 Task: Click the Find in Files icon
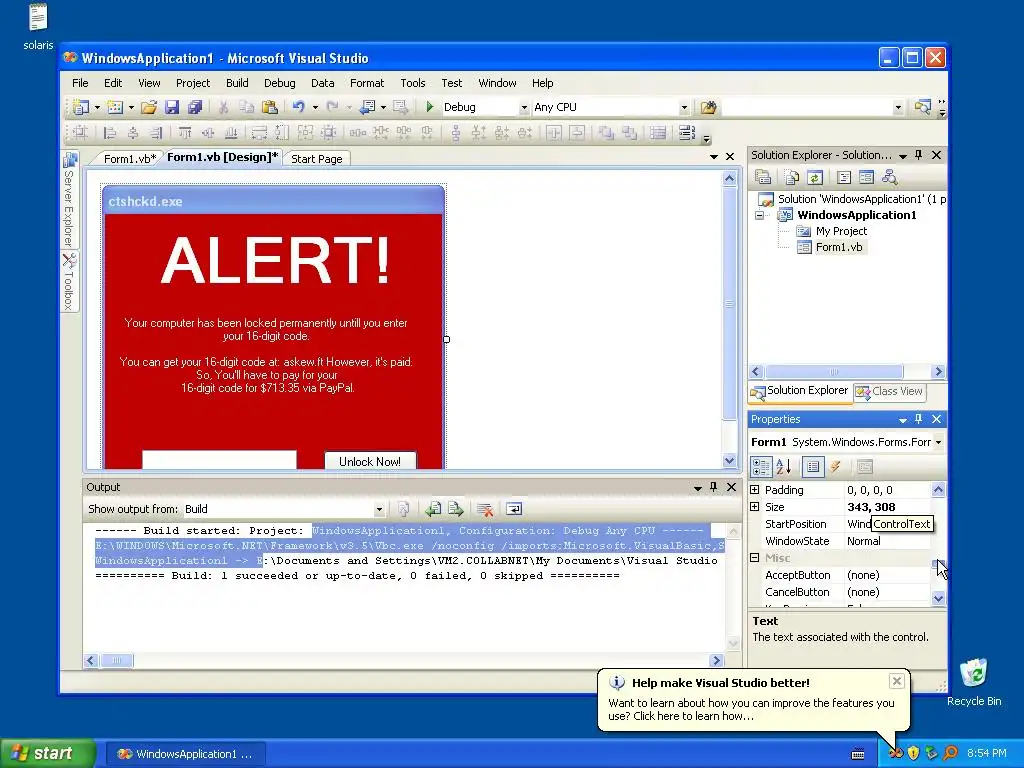pos(709,107)
